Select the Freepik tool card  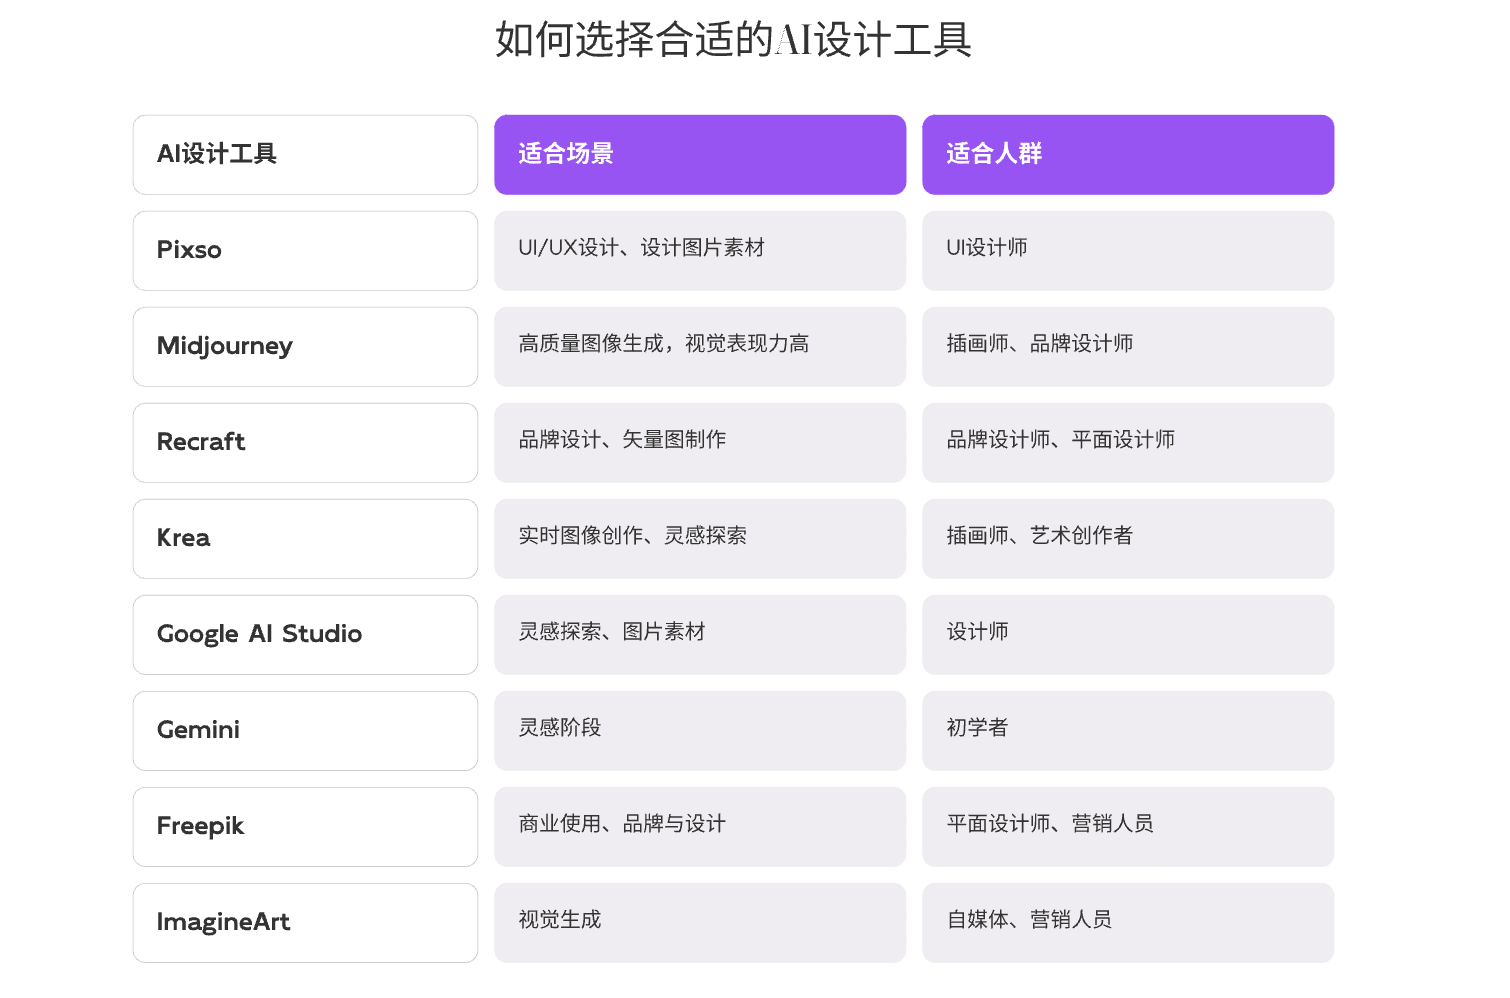pyautogui.click(x=305, y=826)
